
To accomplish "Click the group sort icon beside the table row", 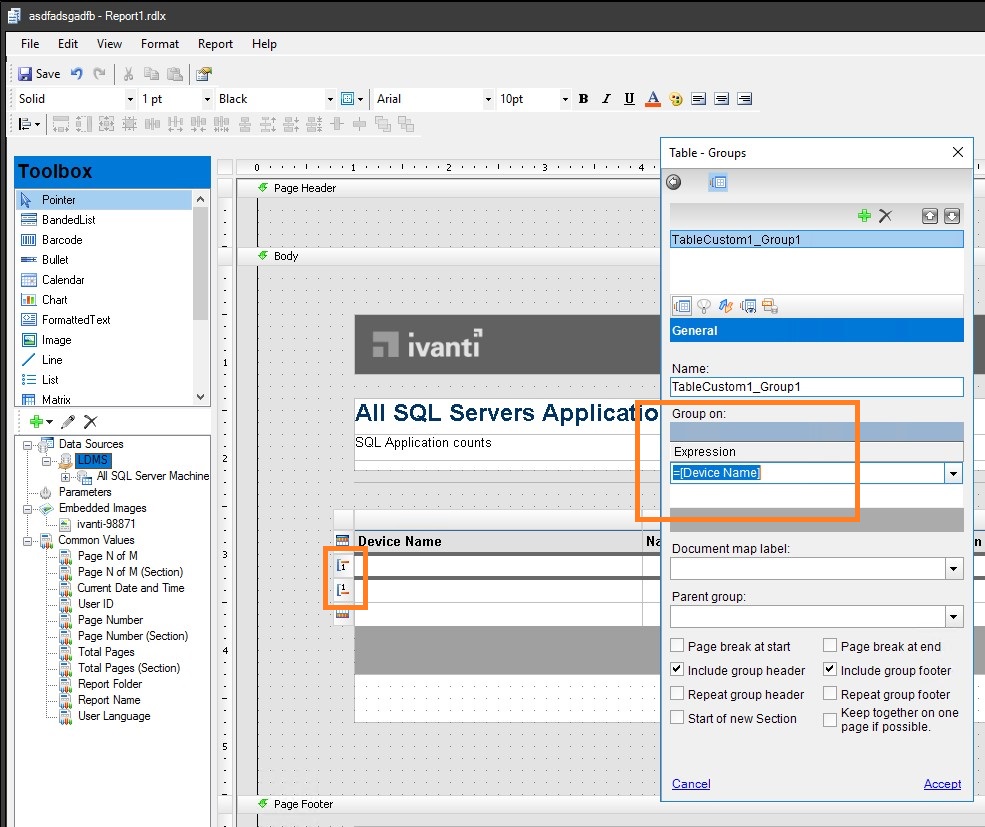I will [343, 566].
